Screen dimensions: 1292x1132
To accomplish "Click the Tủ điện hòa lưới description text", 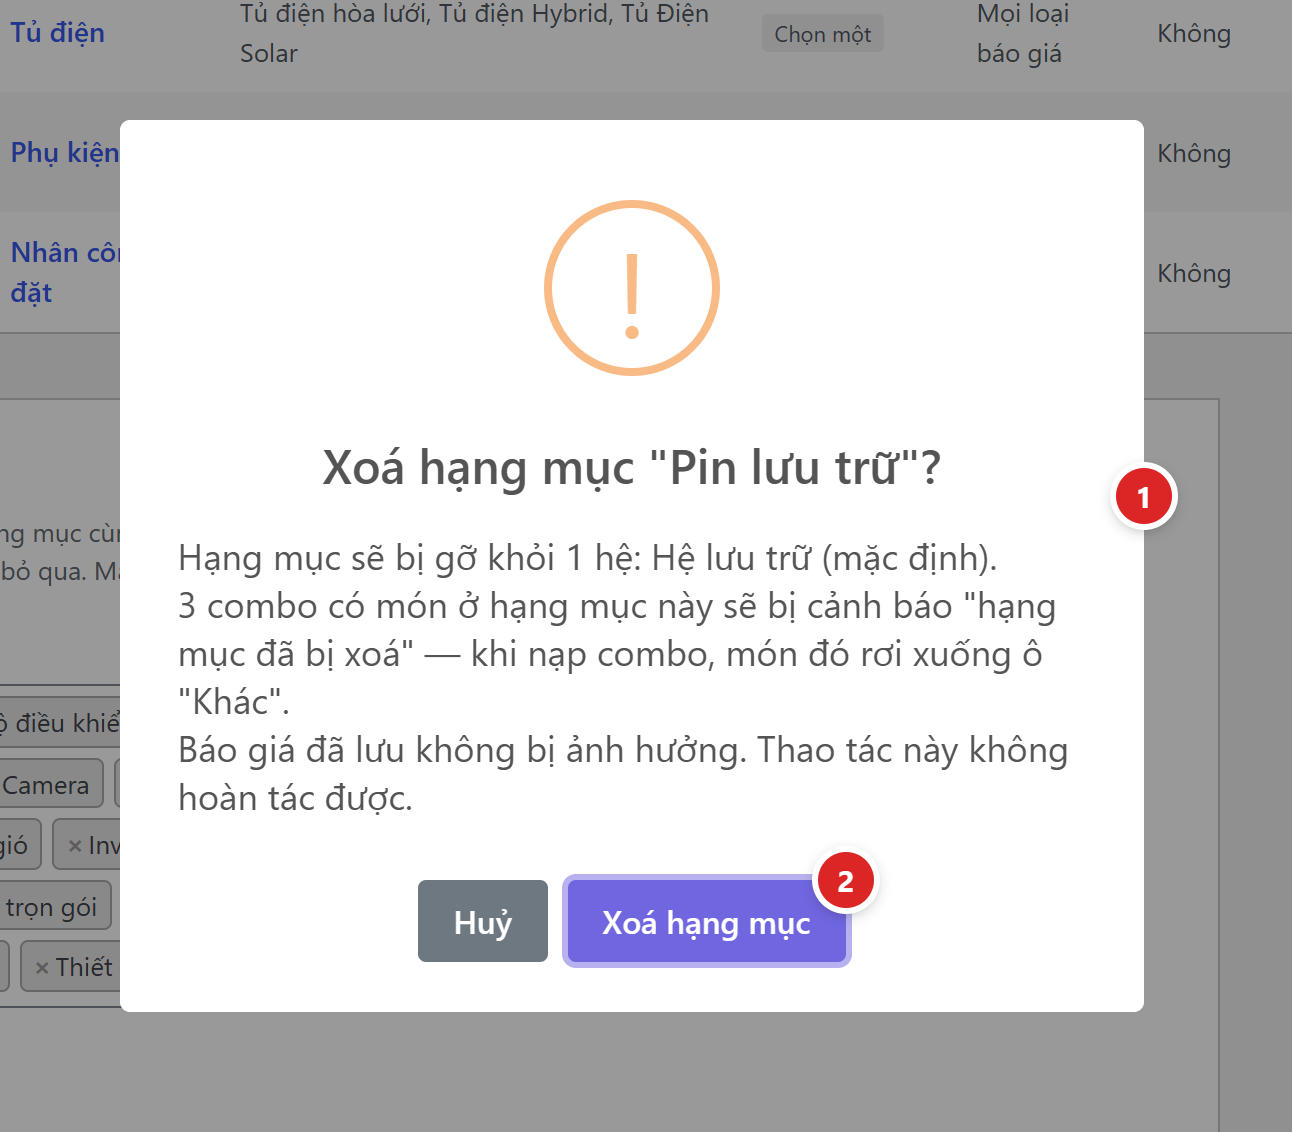I will coord(474,34).
